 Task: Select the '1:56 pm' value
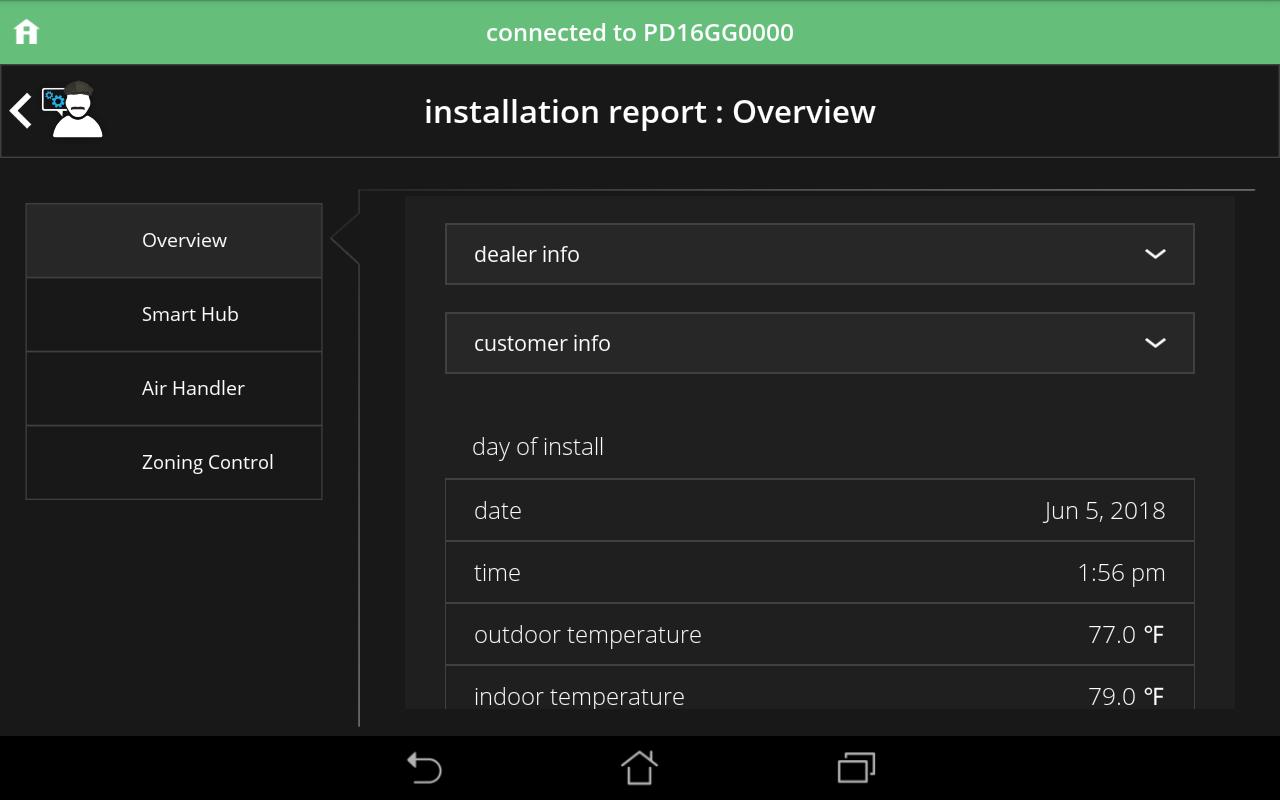(x=1121, y=573)
